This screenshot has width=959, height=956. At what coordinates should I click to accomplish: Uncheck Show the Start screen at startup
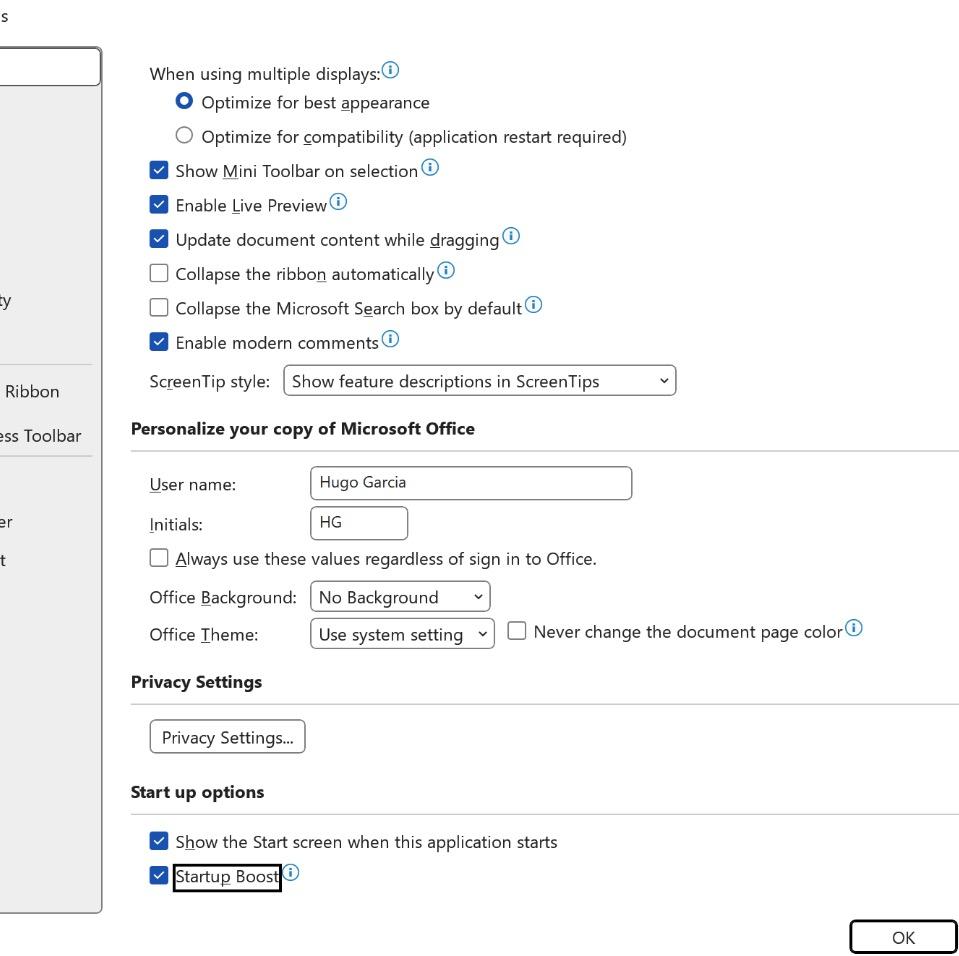point(159,841)
